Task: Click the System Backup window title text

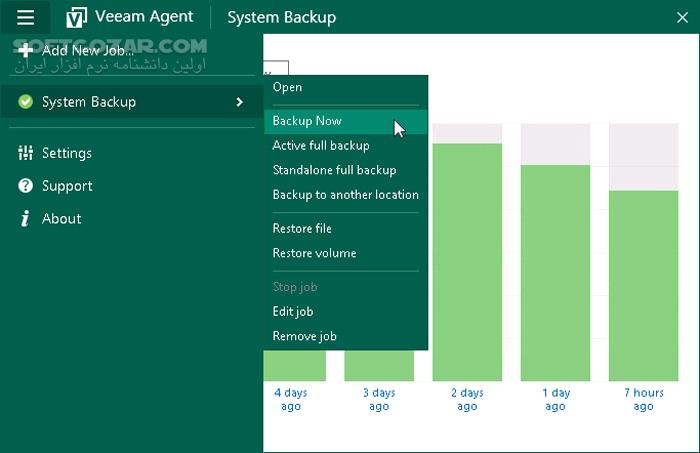Action: [282, 18]
